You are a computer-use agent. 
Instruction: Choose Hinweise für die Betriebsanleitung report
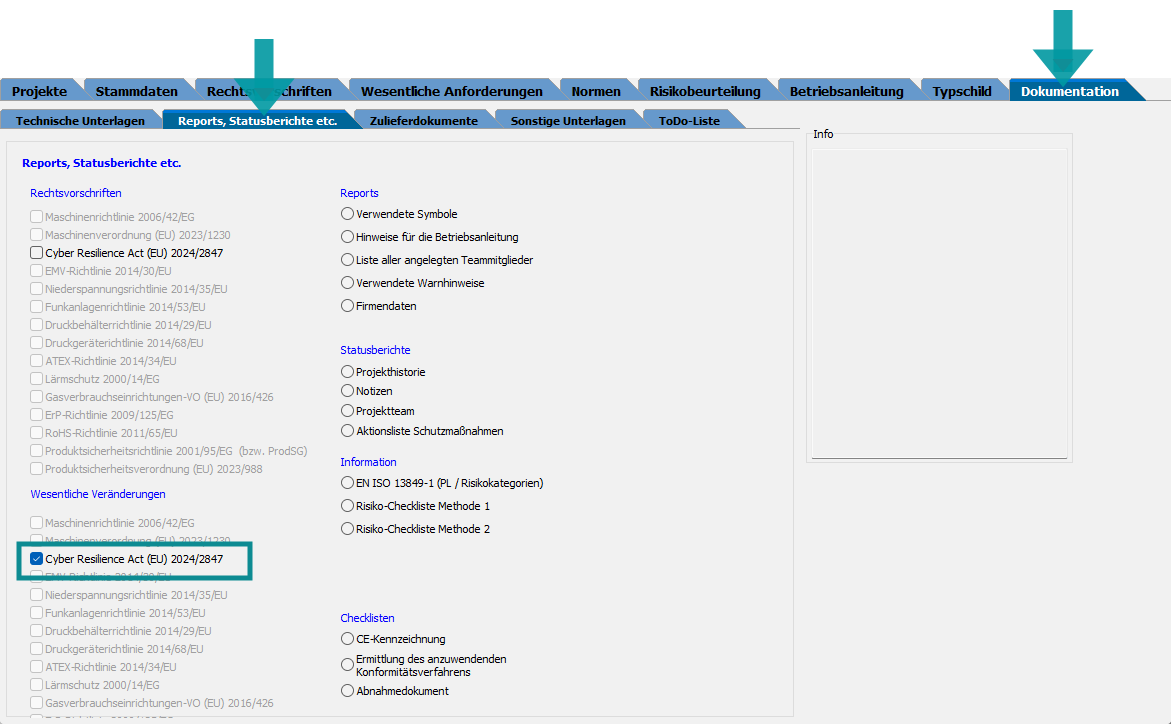pyautogui.click(x=348, y=237)
